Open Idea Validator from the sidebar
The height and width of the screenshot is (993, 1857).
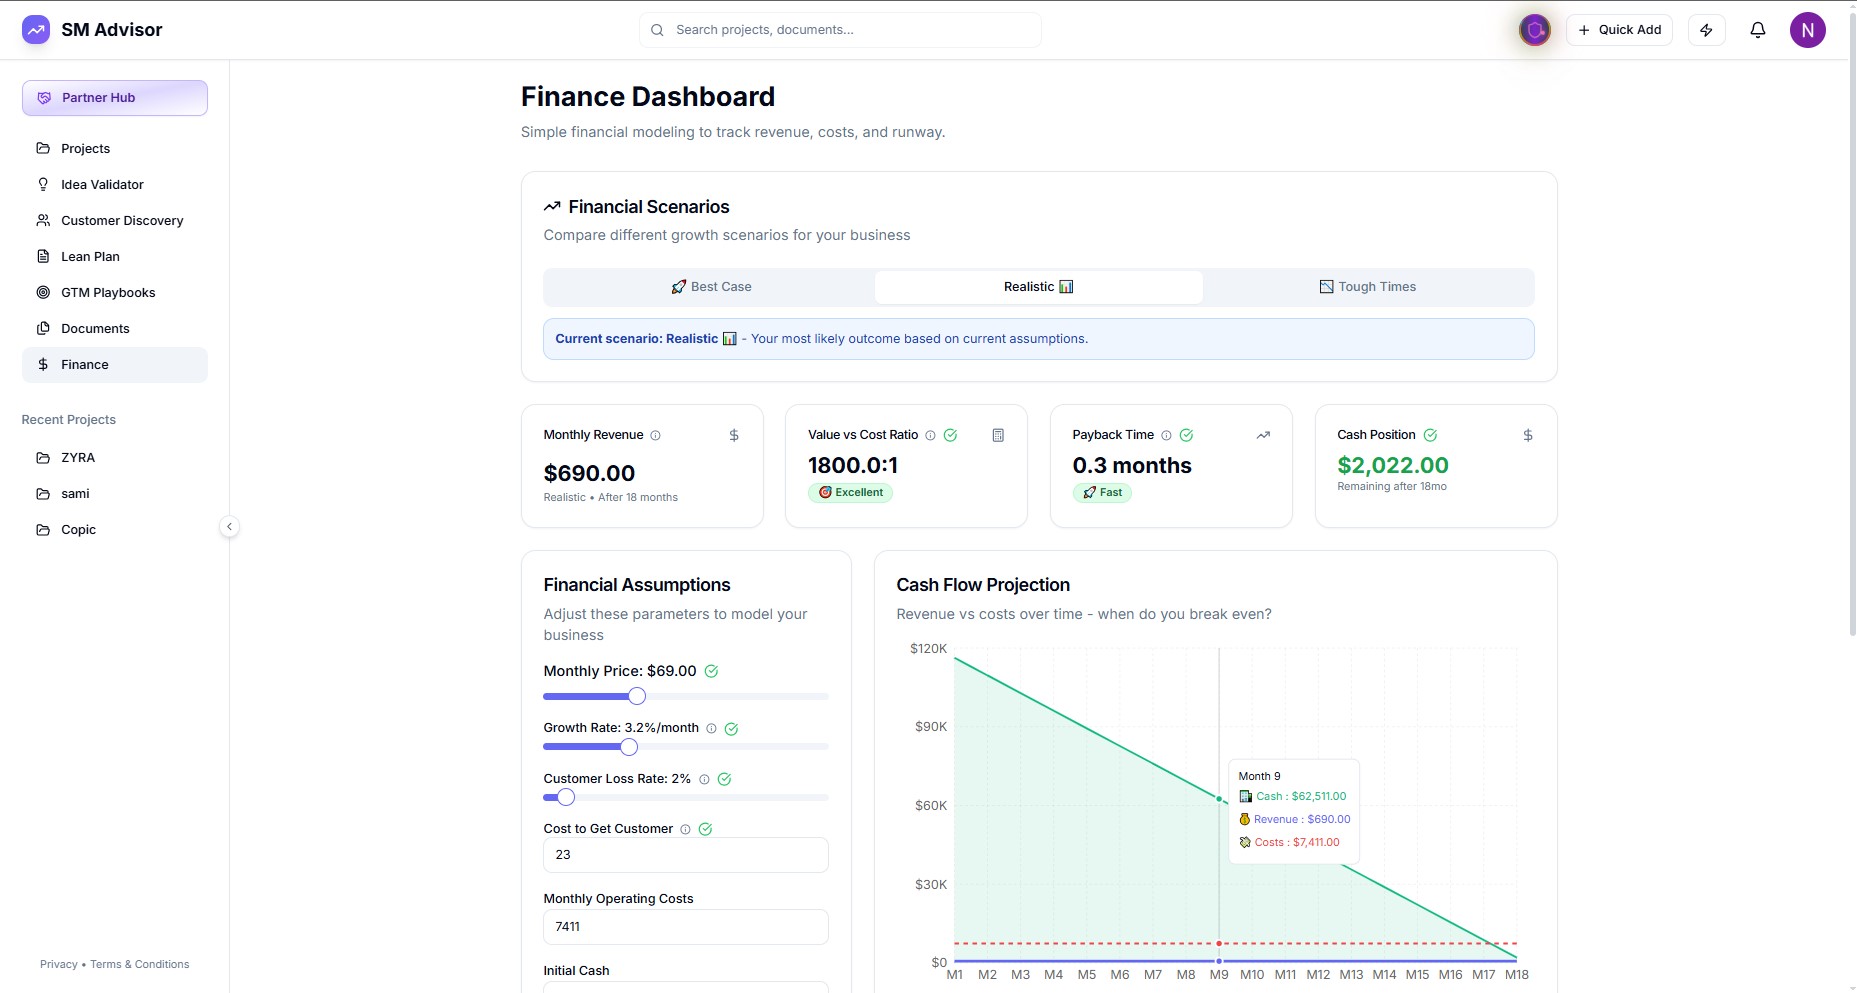coord(102,185)
